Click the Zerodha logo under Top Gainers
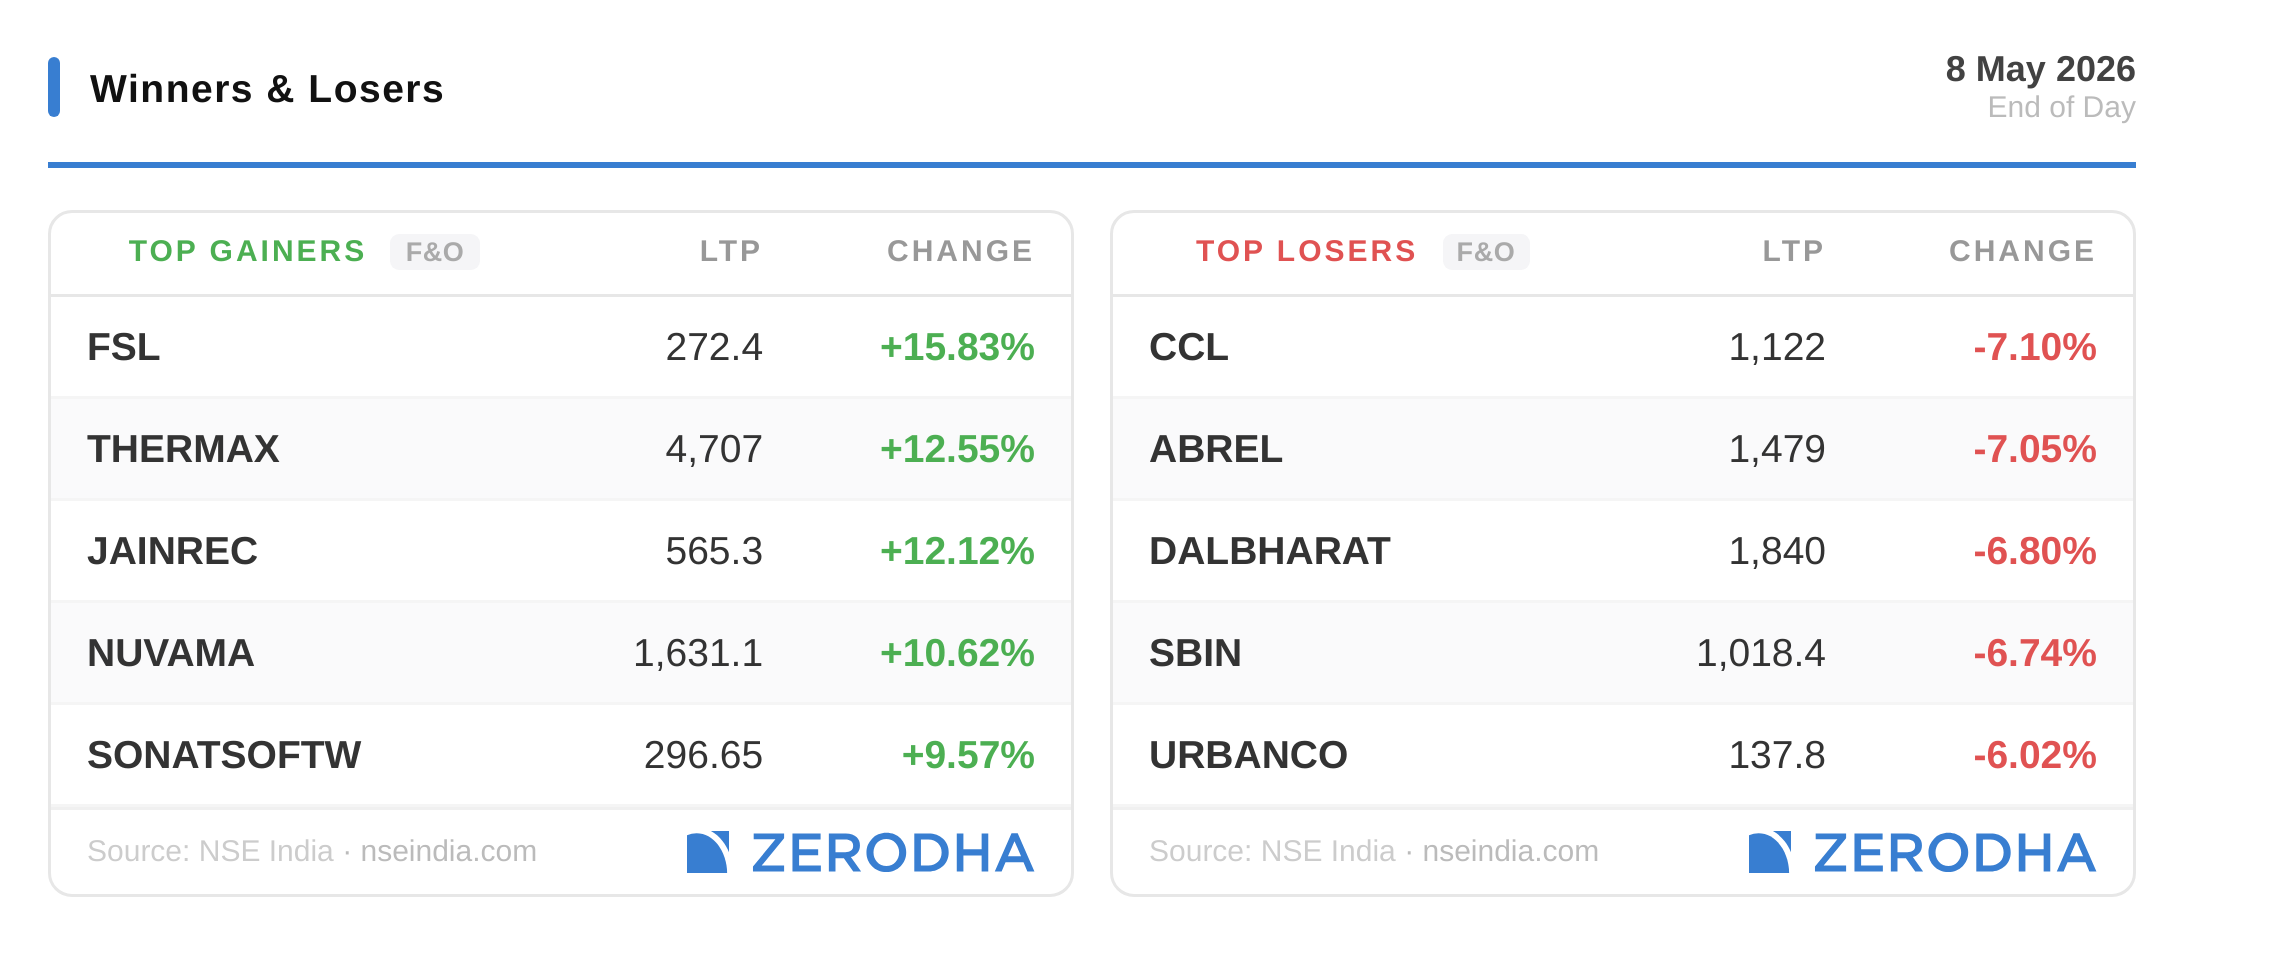 860,852
